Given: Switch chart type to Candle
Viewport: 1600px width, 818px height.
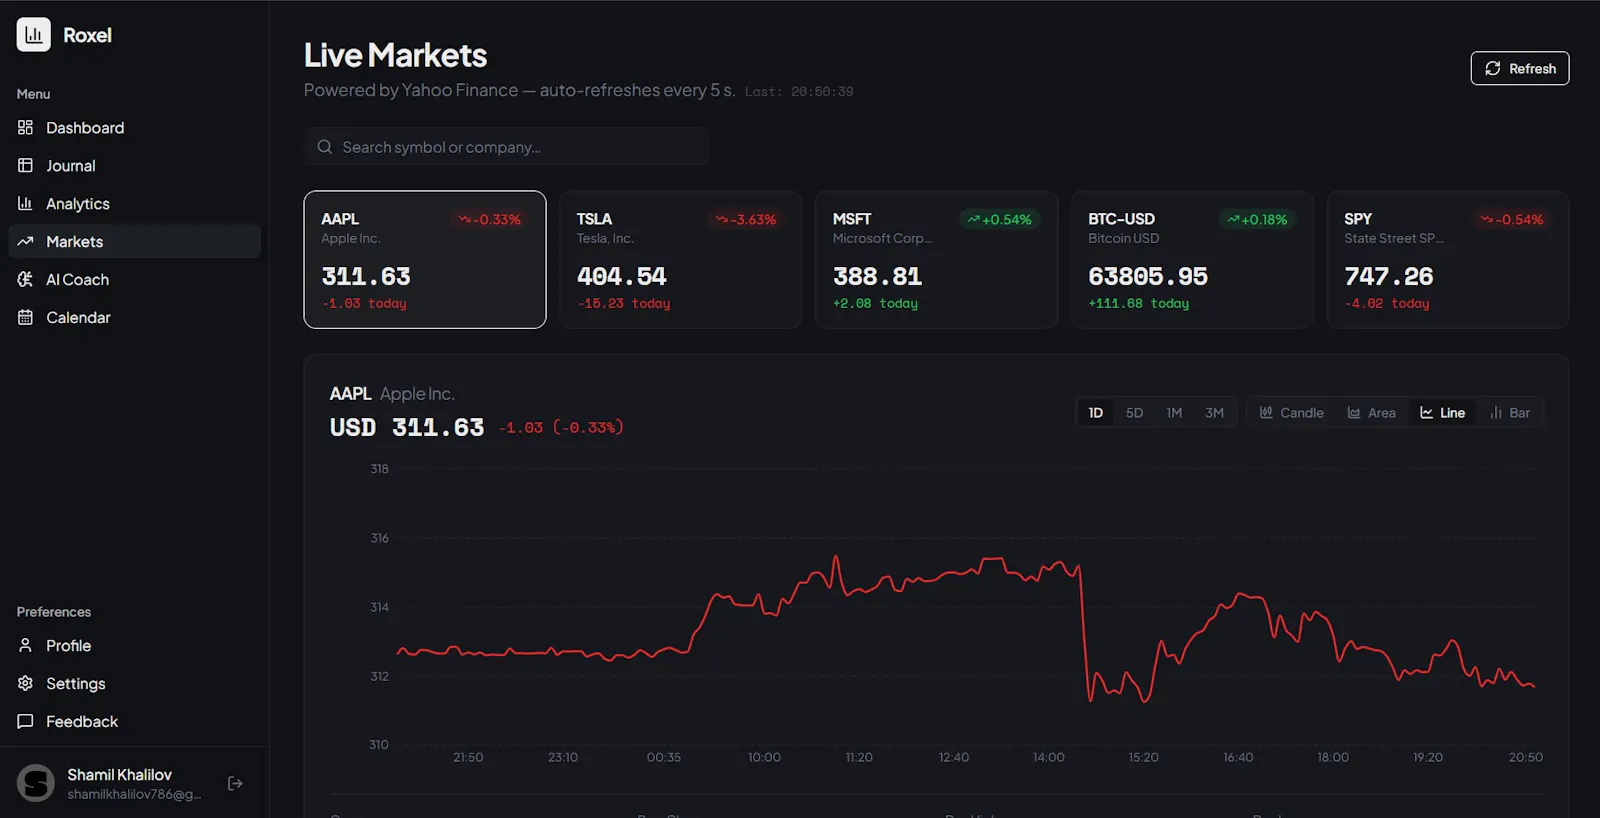Looking at the screenshot, I should tap(1291, 413).
